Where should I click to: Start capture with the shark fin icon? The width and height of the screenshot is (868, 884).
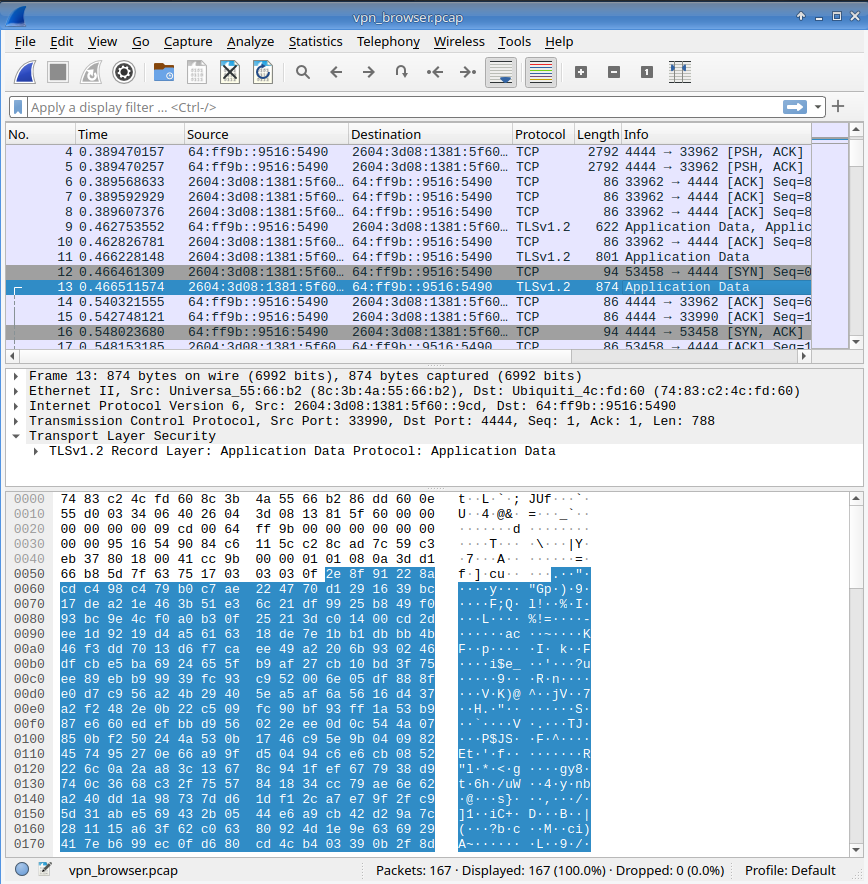tap(25, 72)
